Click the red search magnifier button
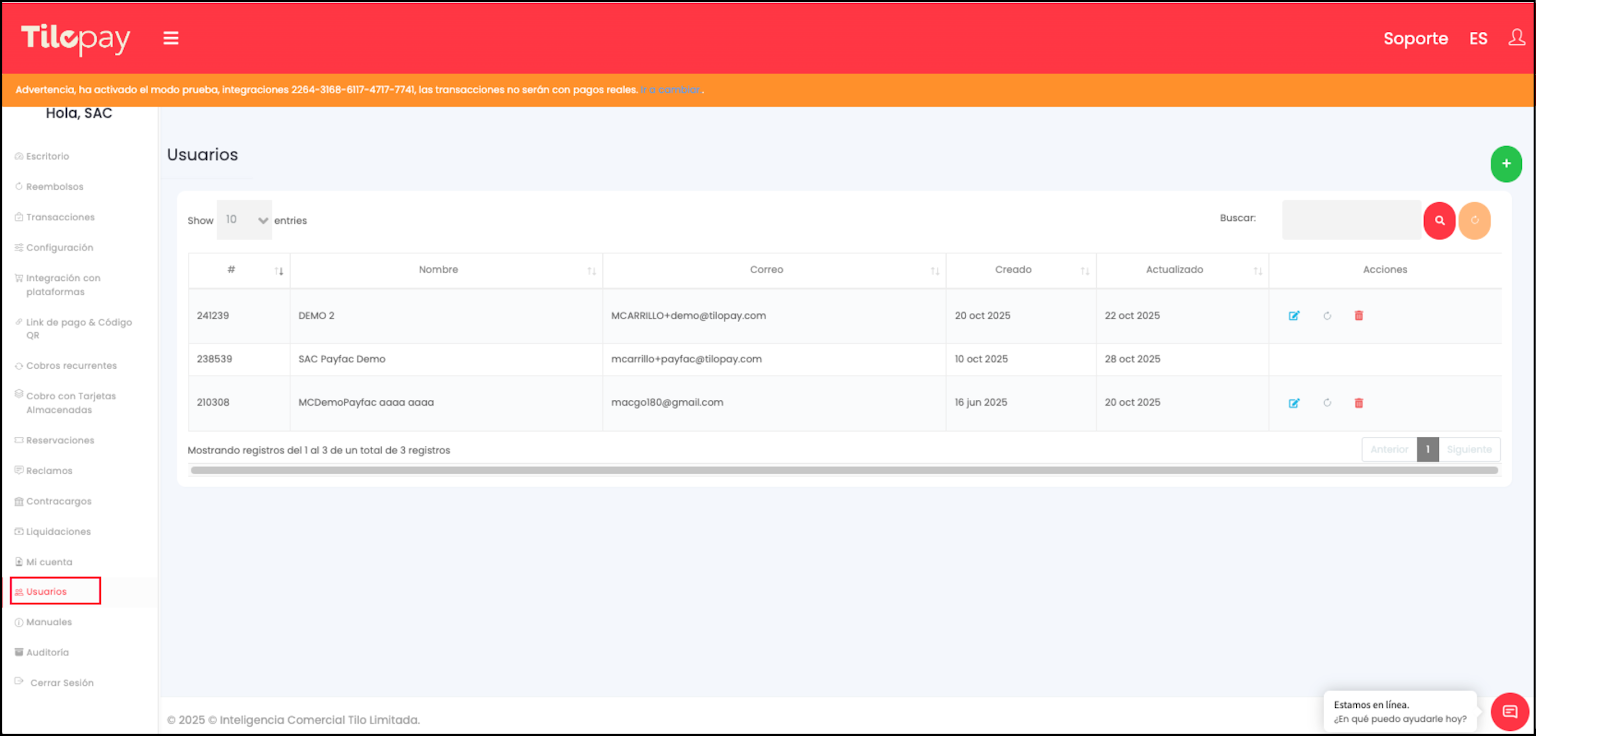The image size is (1600, 736). 1439,220
